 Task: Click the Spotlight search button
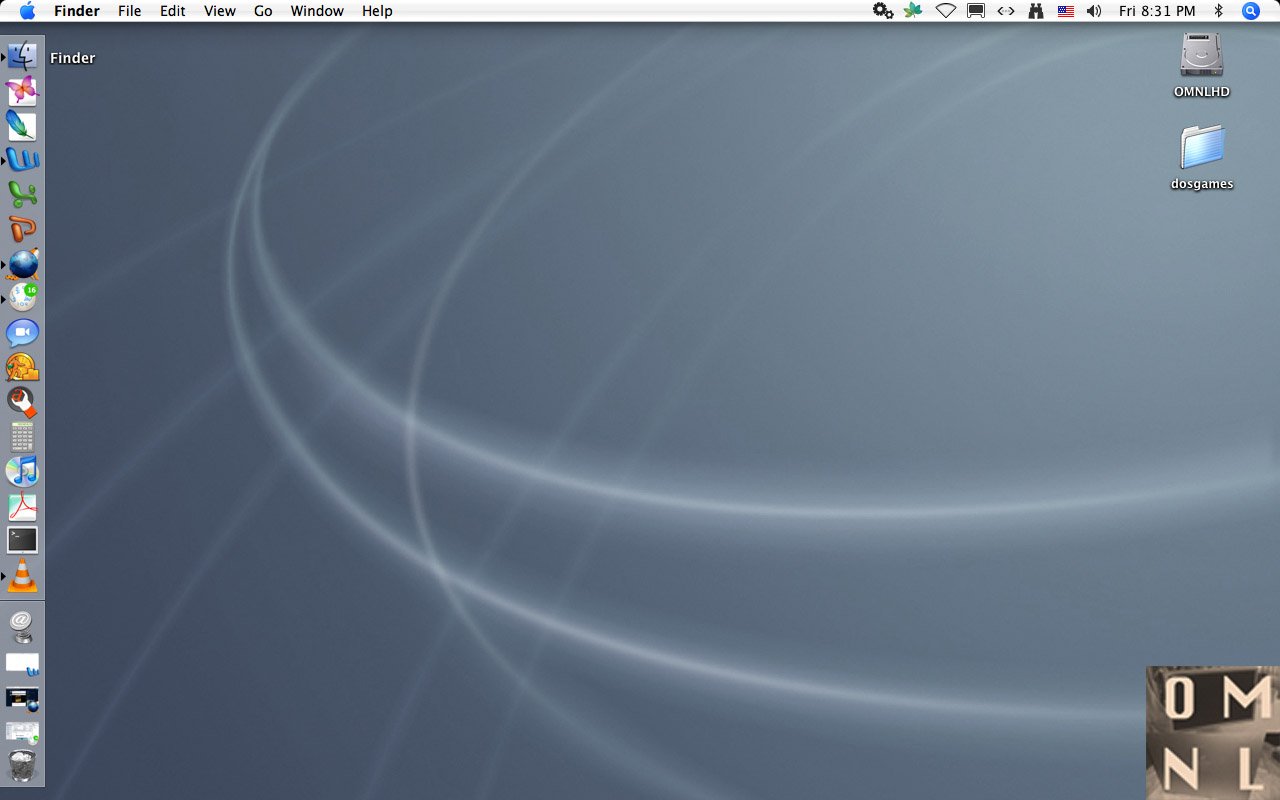pos(1250,11)
